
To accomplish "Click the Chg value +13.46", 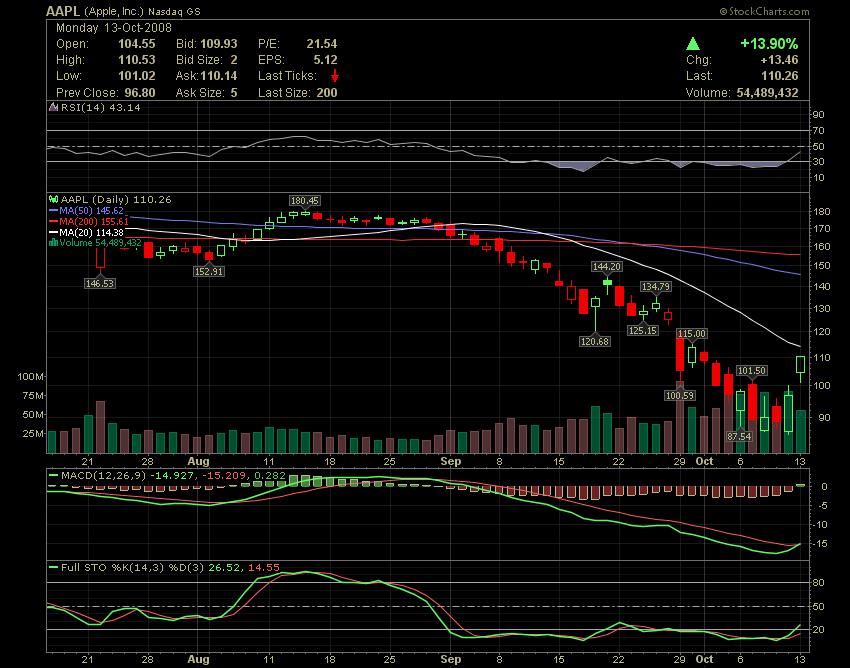I will (x=779, y=60).
